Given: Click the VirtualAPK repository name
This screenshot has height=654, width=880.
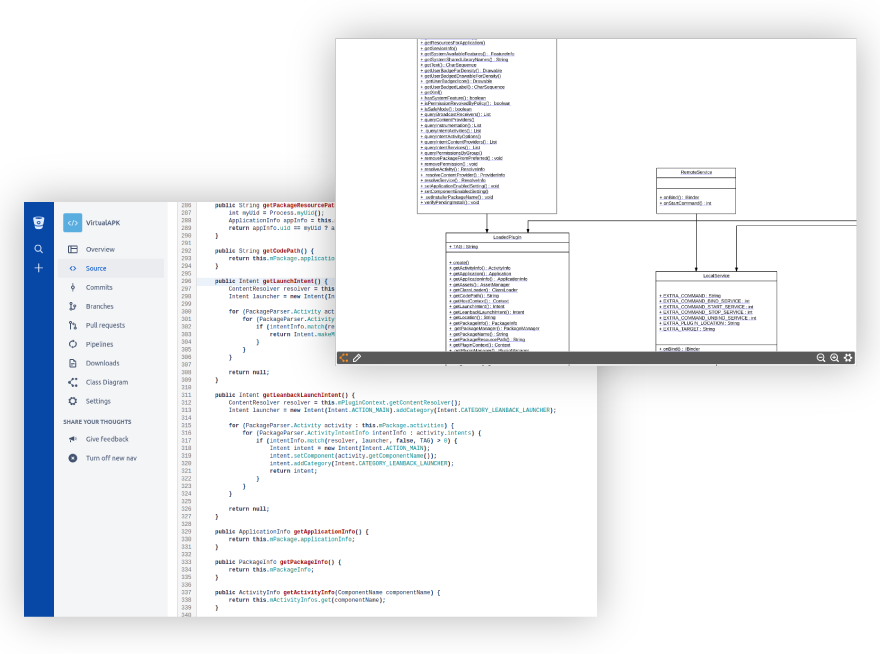Looking at the screenshot, I should coord(103,223).
